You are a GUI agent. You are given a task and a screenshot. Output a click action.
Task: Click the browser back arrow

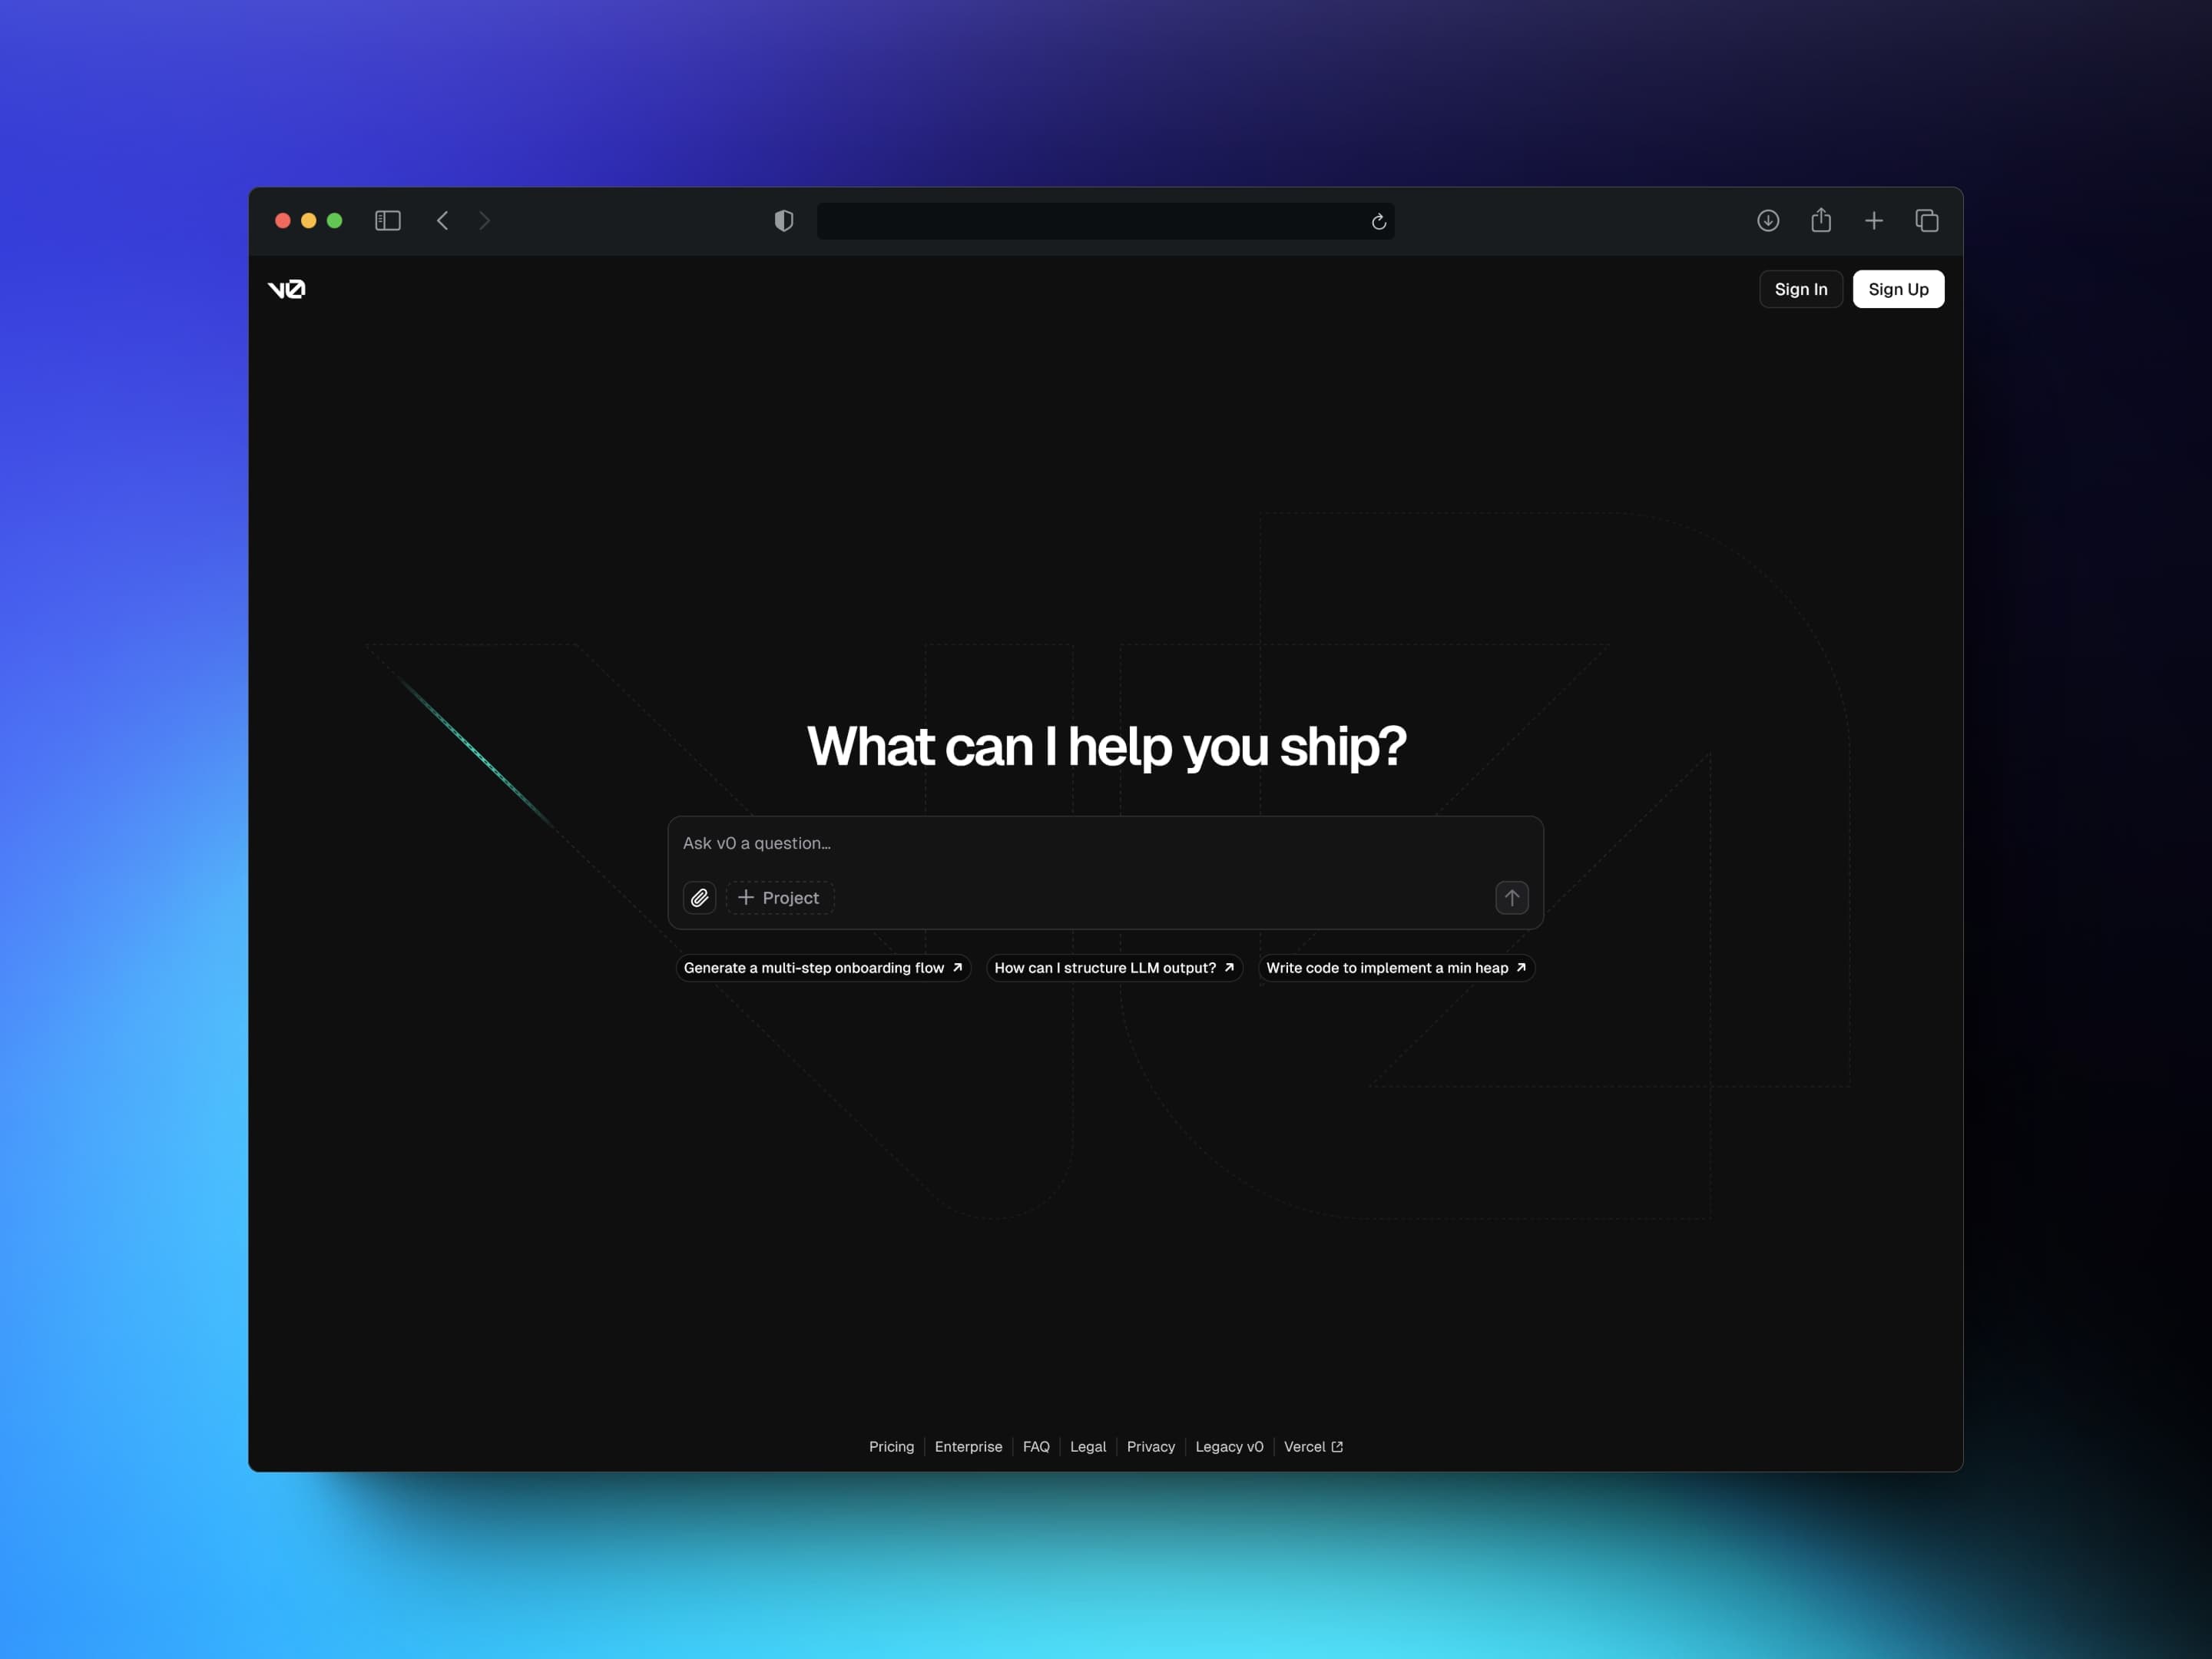[x=442, y=221]
